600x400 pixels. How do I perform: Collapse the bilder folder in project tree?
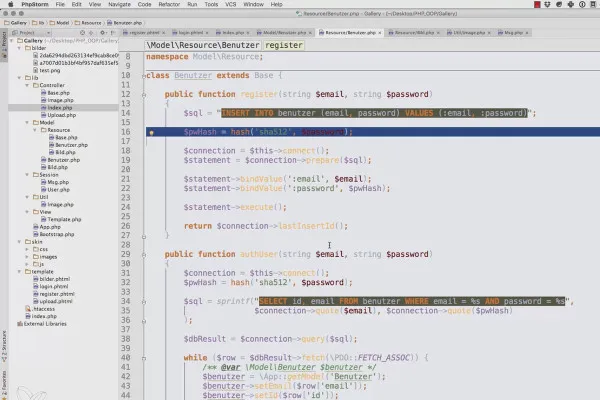point(19,48)
